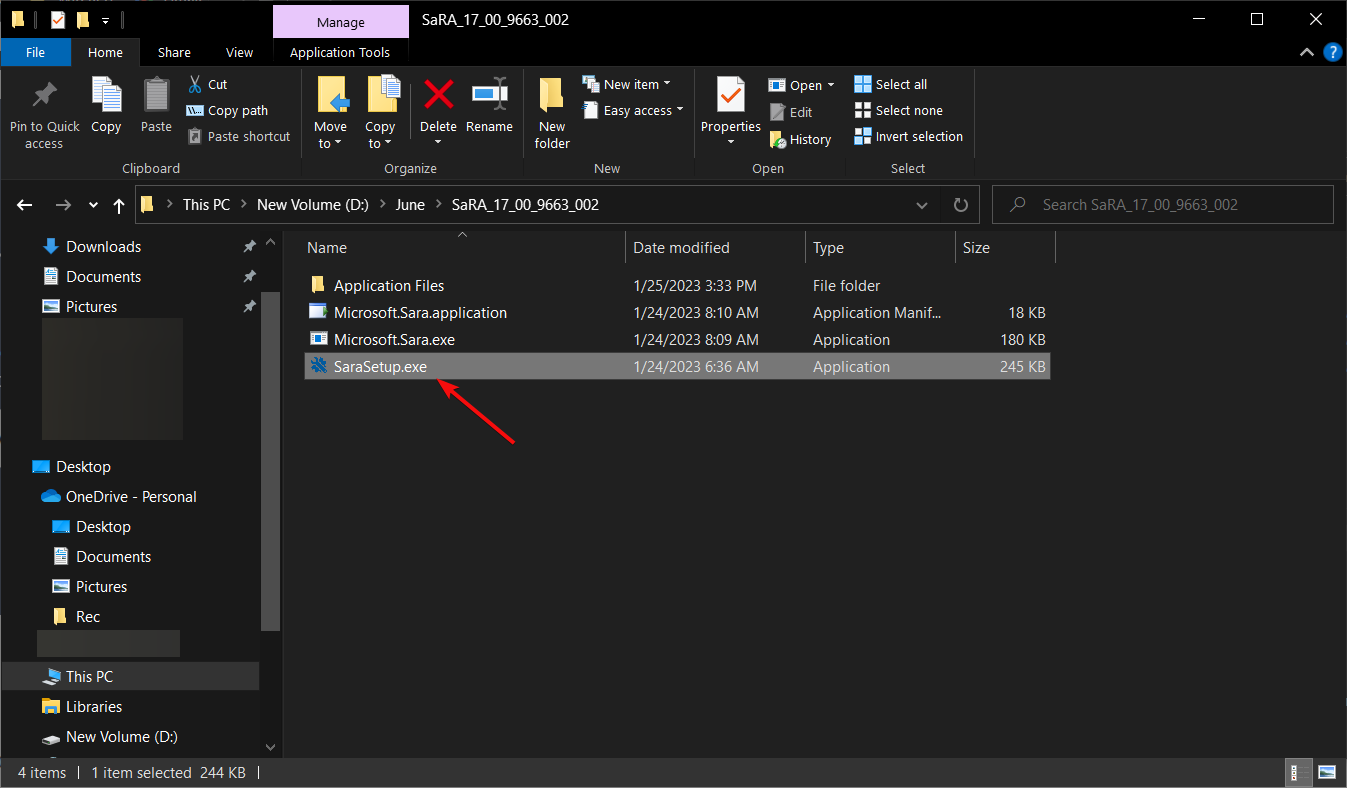Viewport: 1347px width, 788px height.
Task: Click the search box
Action: click(1162, 205)
